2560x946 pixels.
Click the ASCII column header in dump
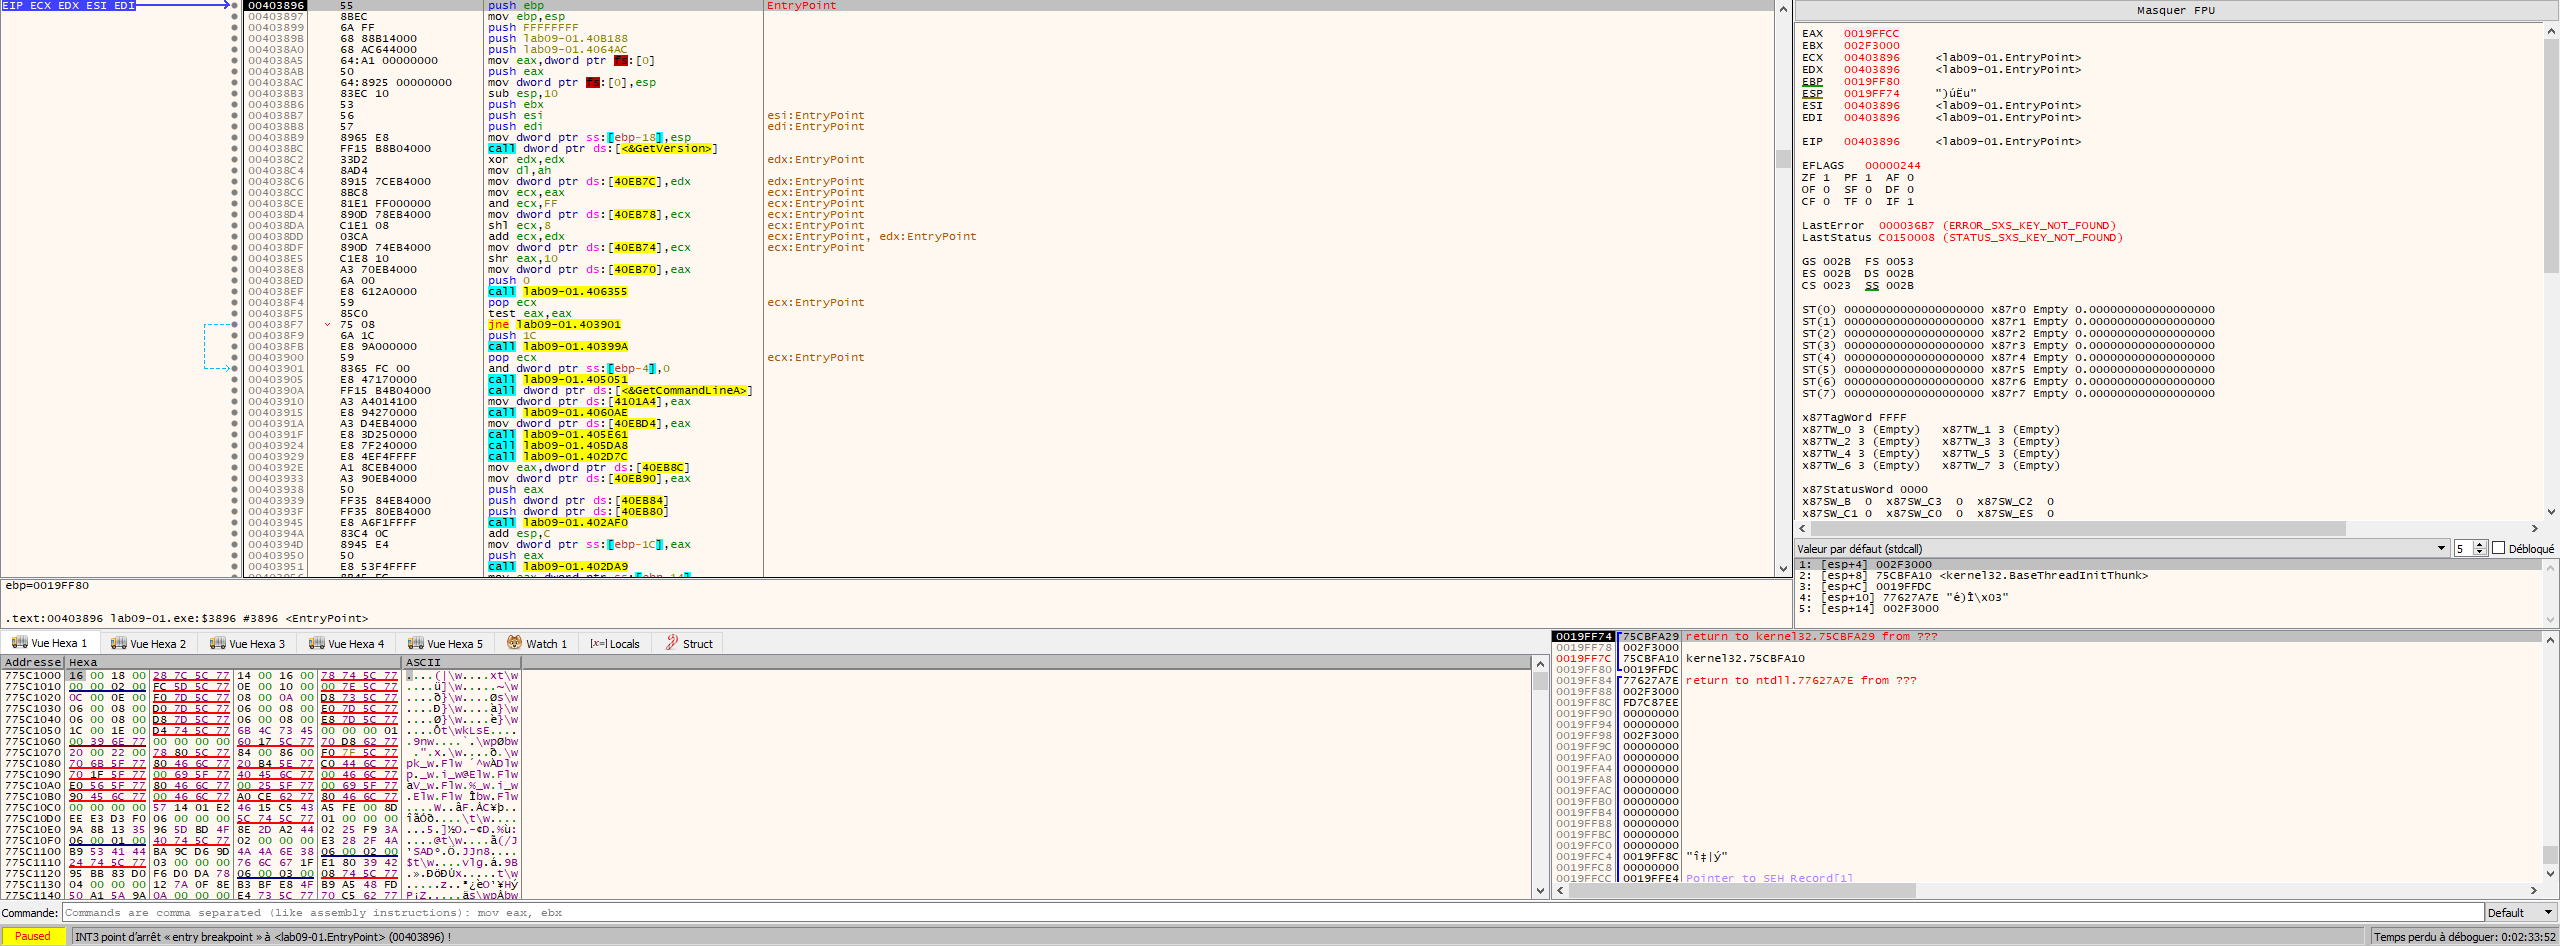(463, 662)
